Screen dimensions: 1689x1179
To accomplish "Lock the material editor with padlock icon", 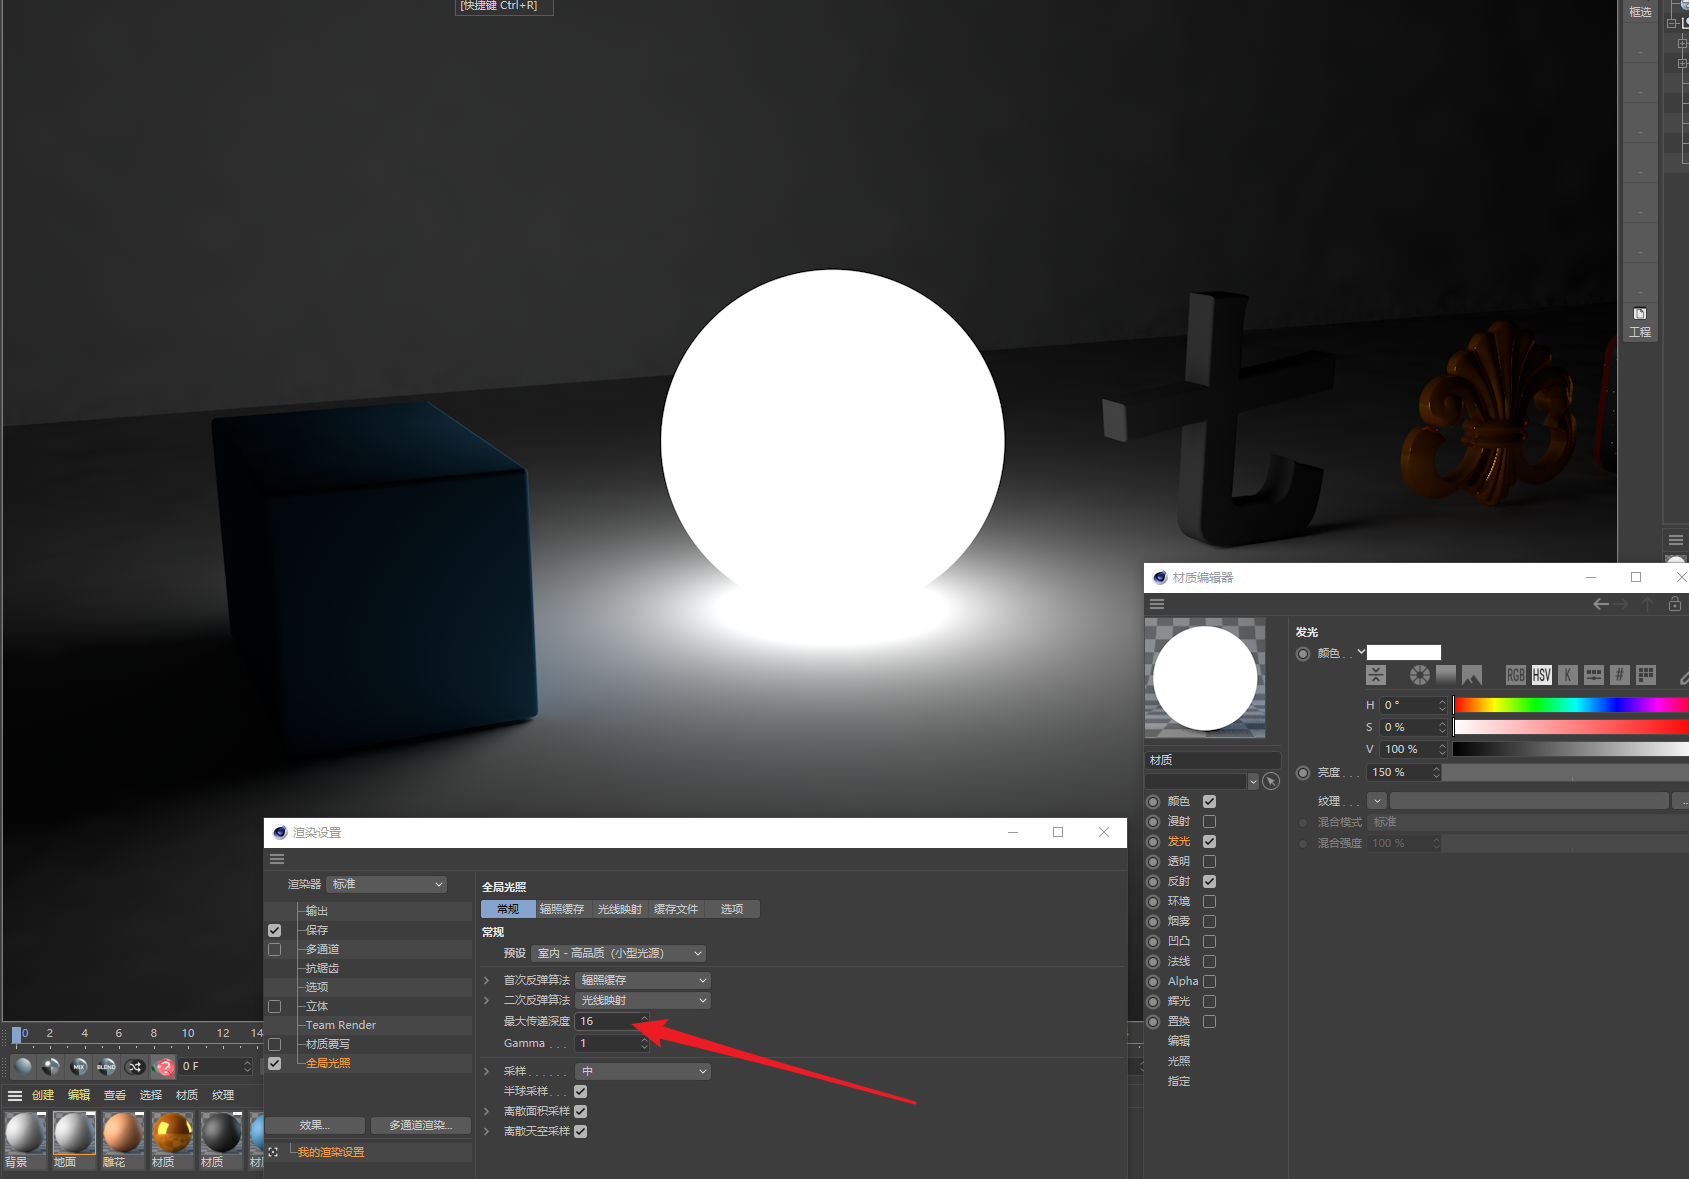I will pyautogui.click(x=1675, y=604).
